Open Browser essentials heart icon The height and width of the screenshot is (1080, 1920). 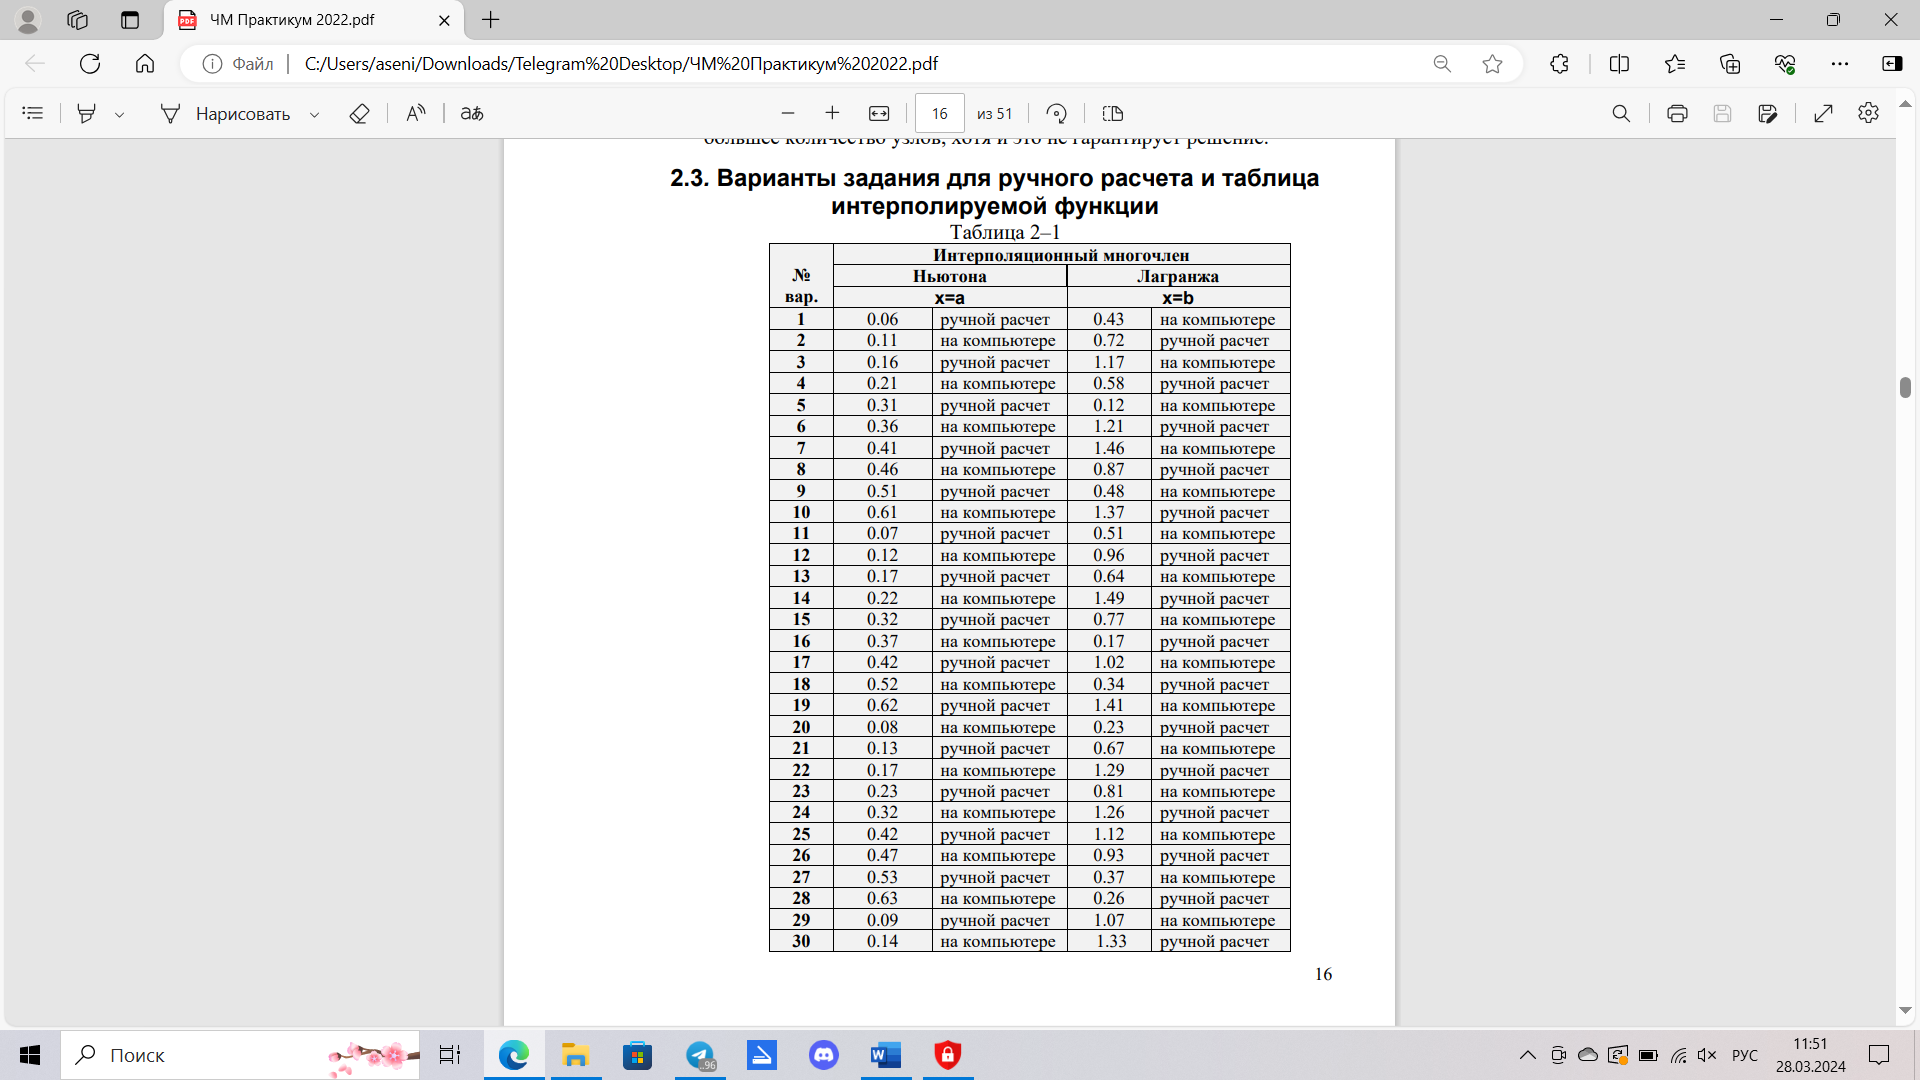pyautogui.click(x=1785, y=63)
